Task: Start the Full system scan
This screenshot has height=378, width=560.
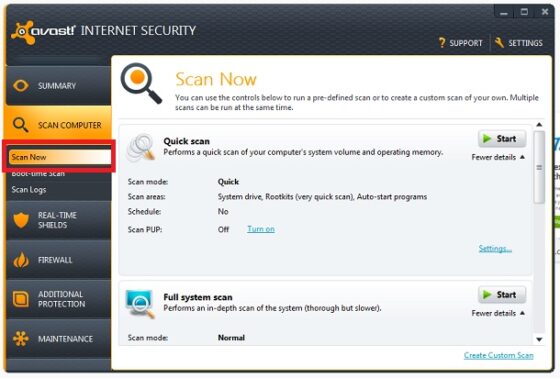Action: [x=502, y=295]
